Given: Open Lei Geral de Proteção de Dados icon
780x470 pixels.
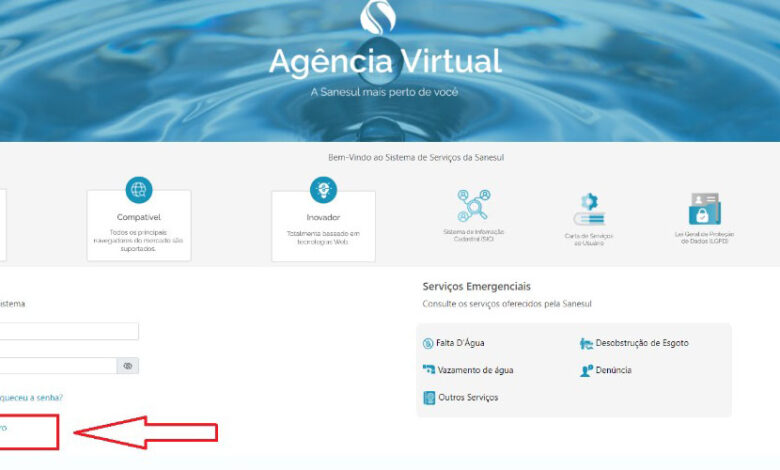Looking at the screenshot, I should click(x=704, y=209).
